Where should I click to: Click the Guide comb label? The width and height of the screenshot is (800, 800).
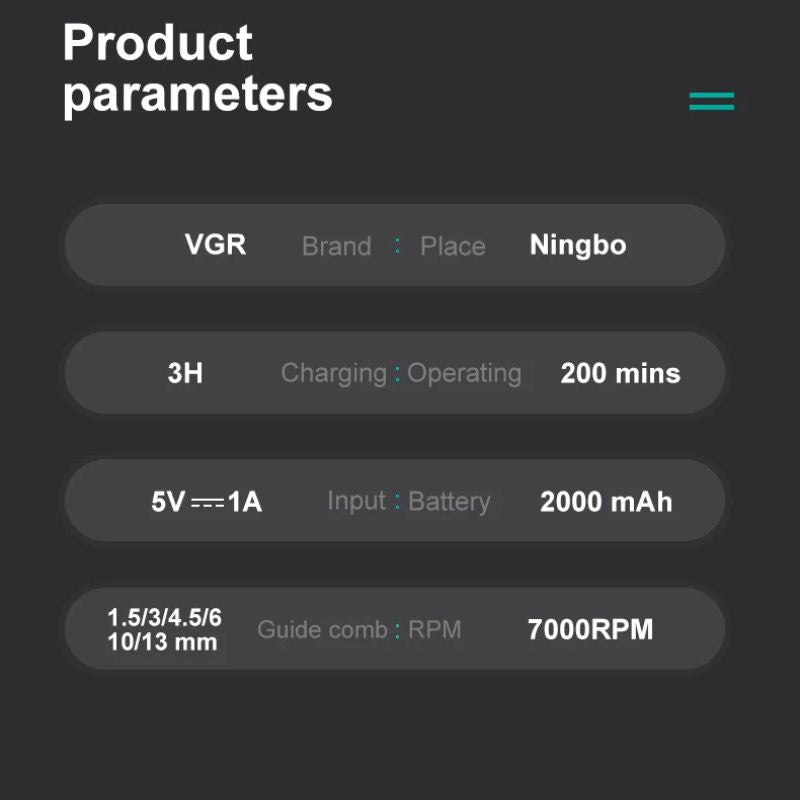pyautogui.click(x=322, y=630)
